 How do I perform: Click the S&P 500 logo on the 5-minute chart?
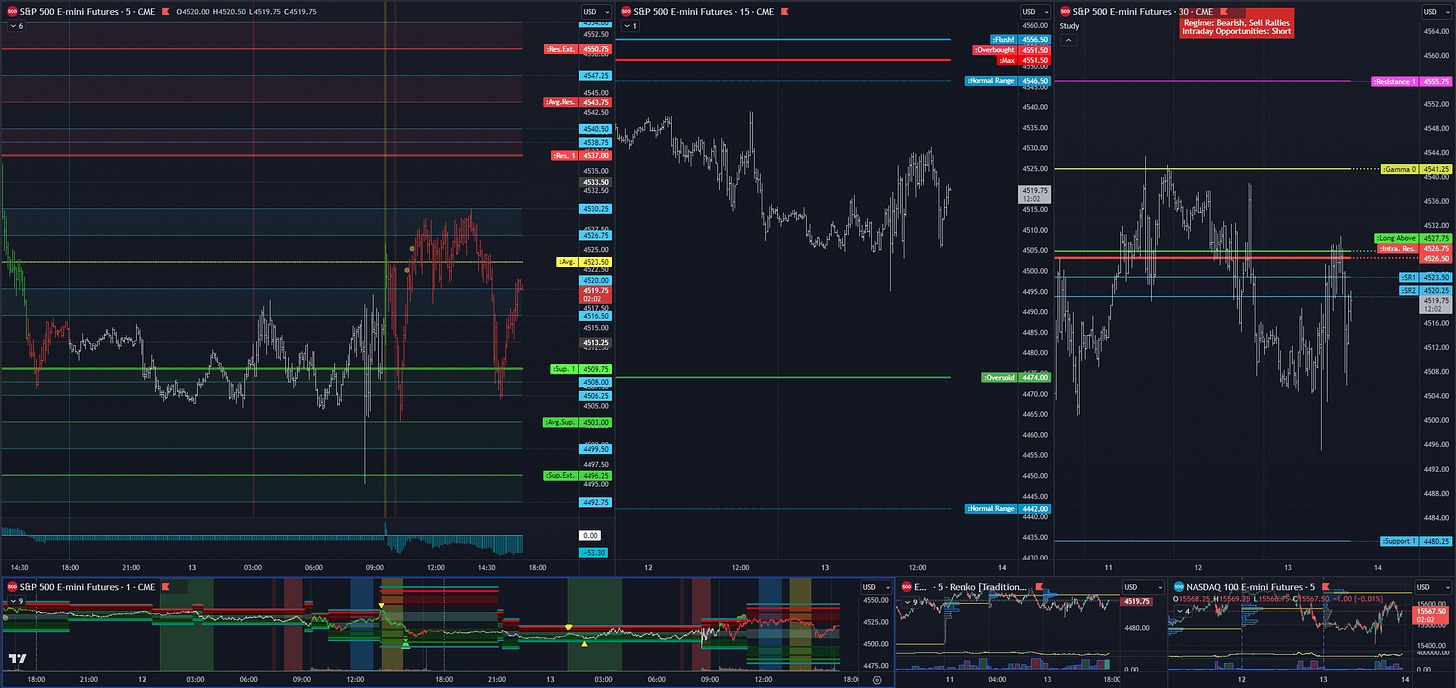tap(10, 11)
